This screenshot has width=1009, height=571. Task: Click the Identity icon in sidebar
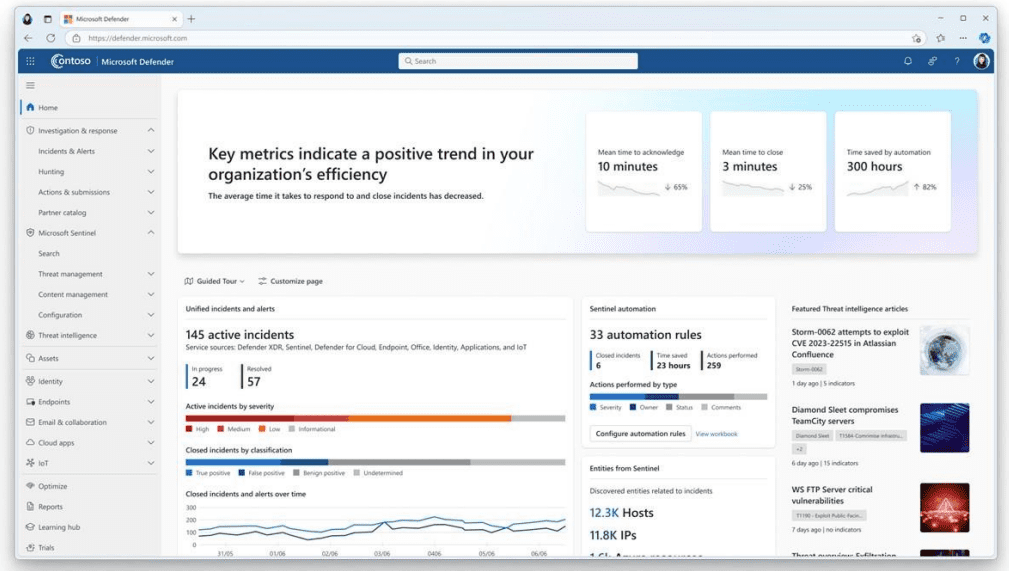pos(30,381)
